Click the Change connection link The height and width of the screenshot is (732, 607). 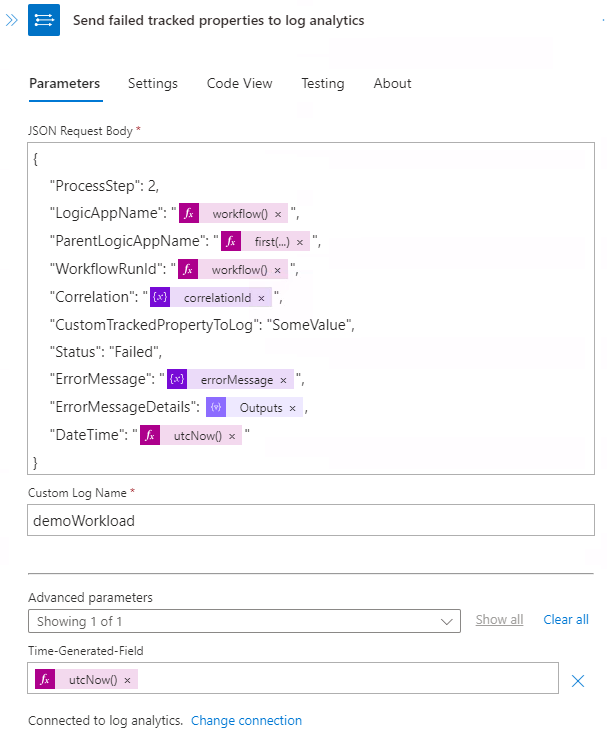pos(246,721)
